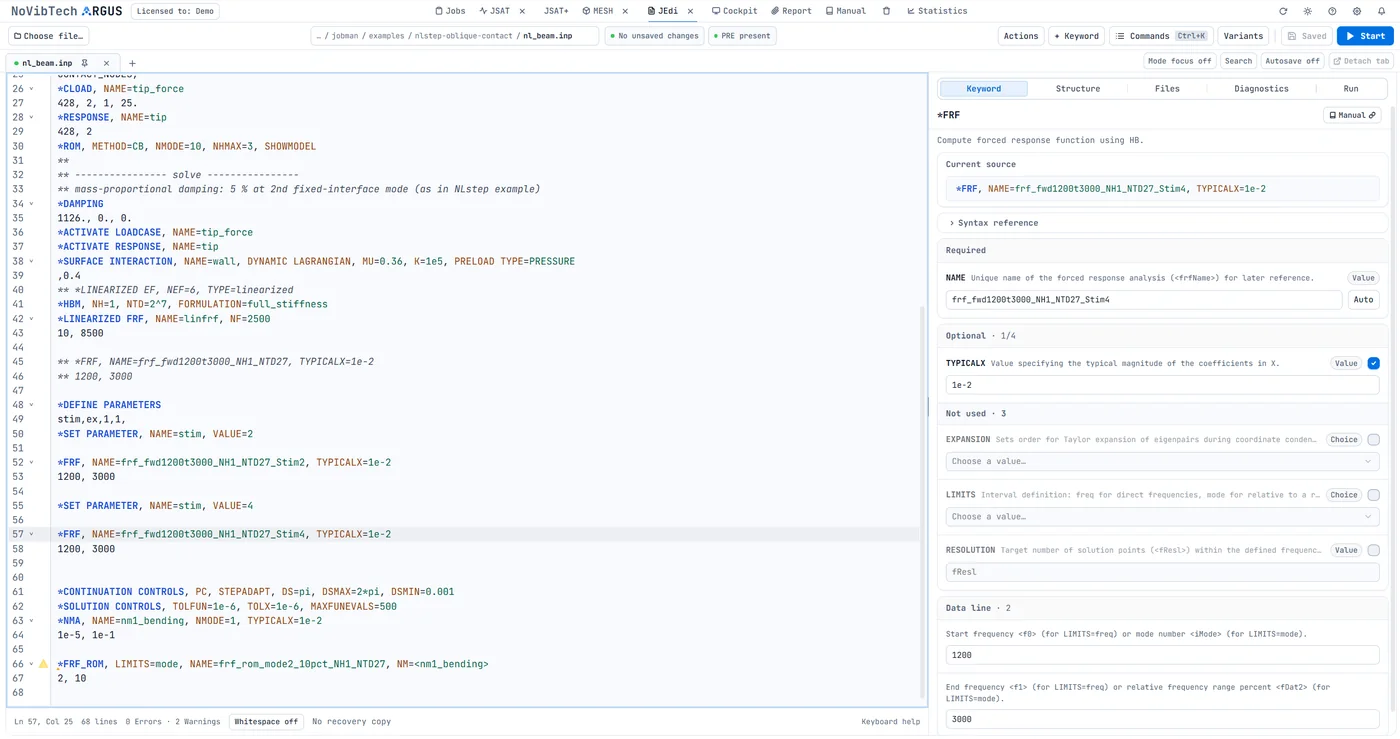Click the Variants button
The width and height of the screenshot is (1400, 739).
1243,36
